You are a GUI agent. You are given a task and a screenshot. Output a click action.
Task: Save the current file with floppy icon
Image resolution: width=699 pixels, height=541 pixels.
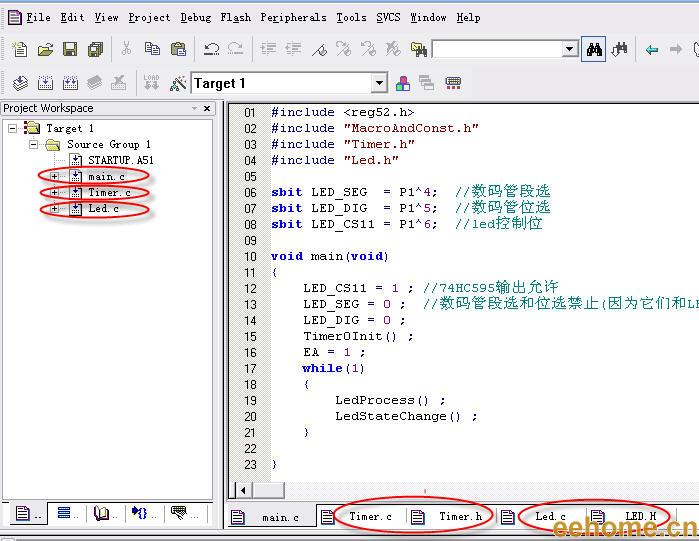(x=70, y=49)
